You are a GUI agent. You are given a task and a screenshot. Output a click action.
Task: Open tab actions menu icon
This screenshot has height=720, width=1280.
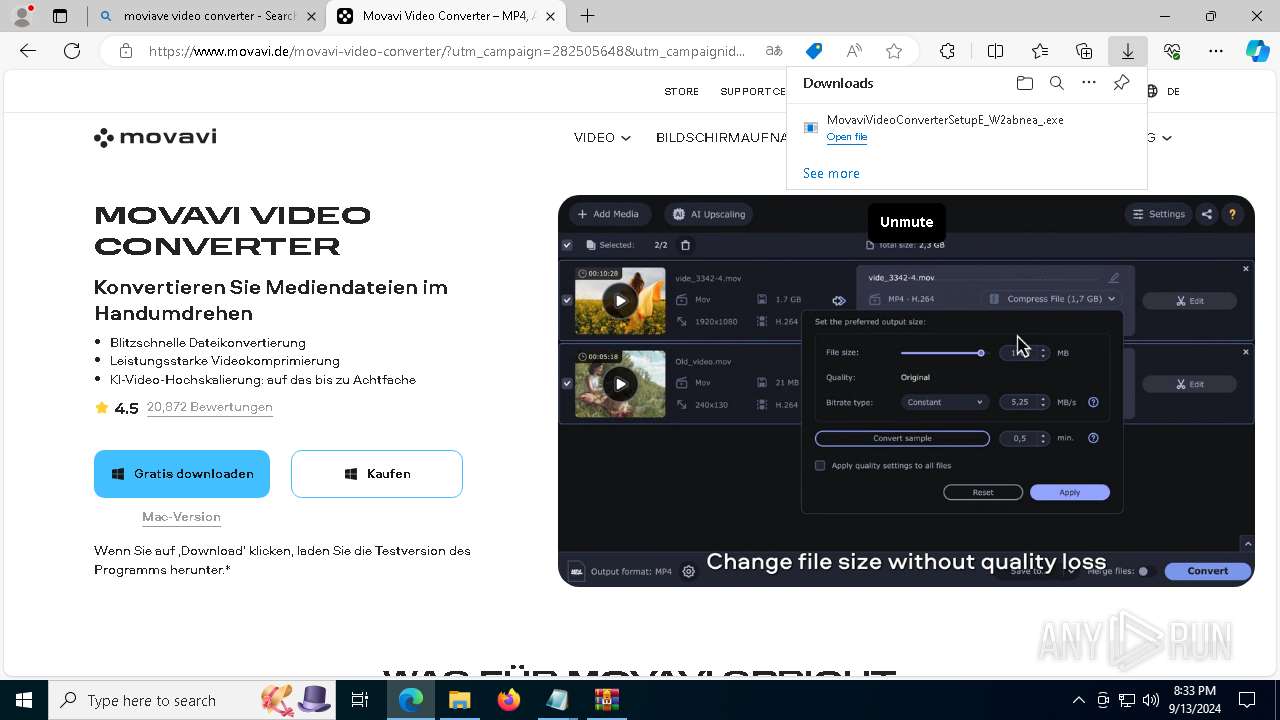(x=60, y=16)
